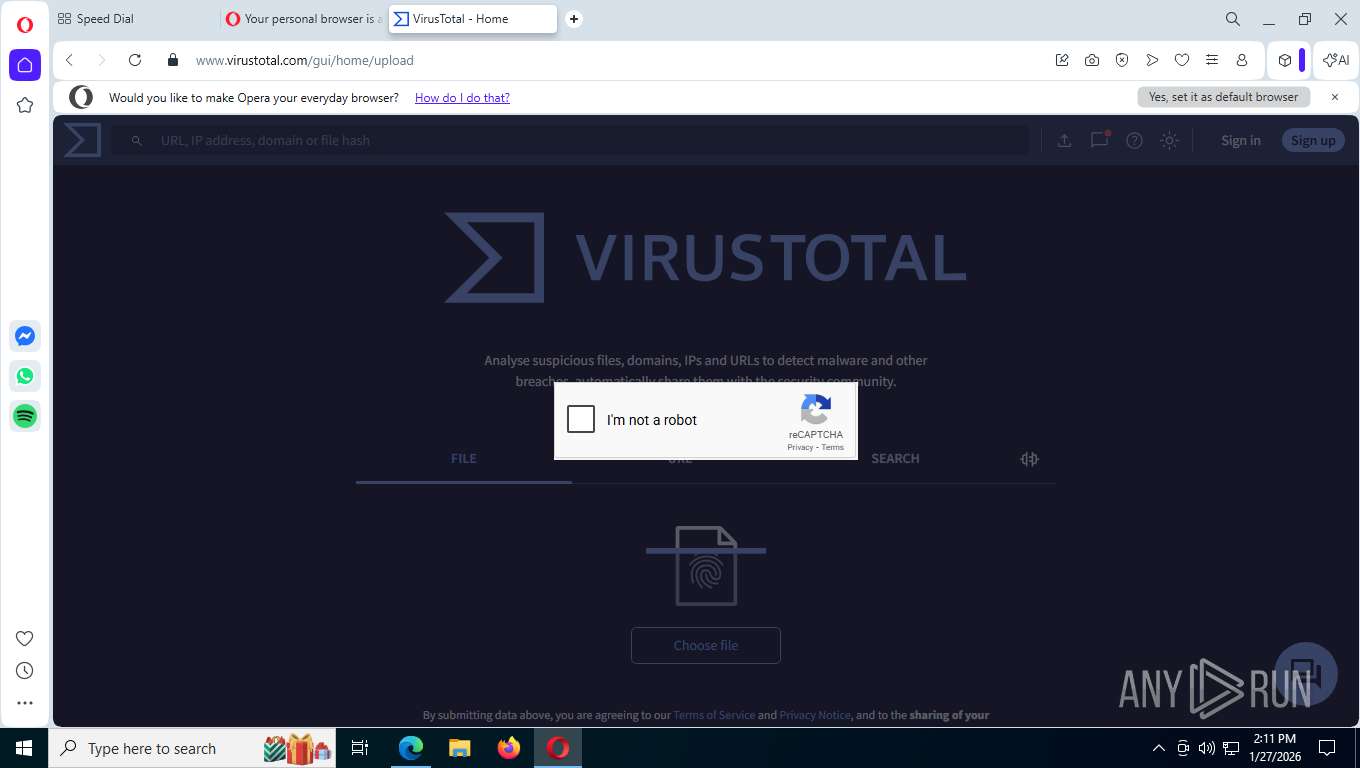Image resolution: width=1360 pixels, height=768 pixels.
Task: Click the smart search icon beside SEARCH
Action: click(1029, 459)
